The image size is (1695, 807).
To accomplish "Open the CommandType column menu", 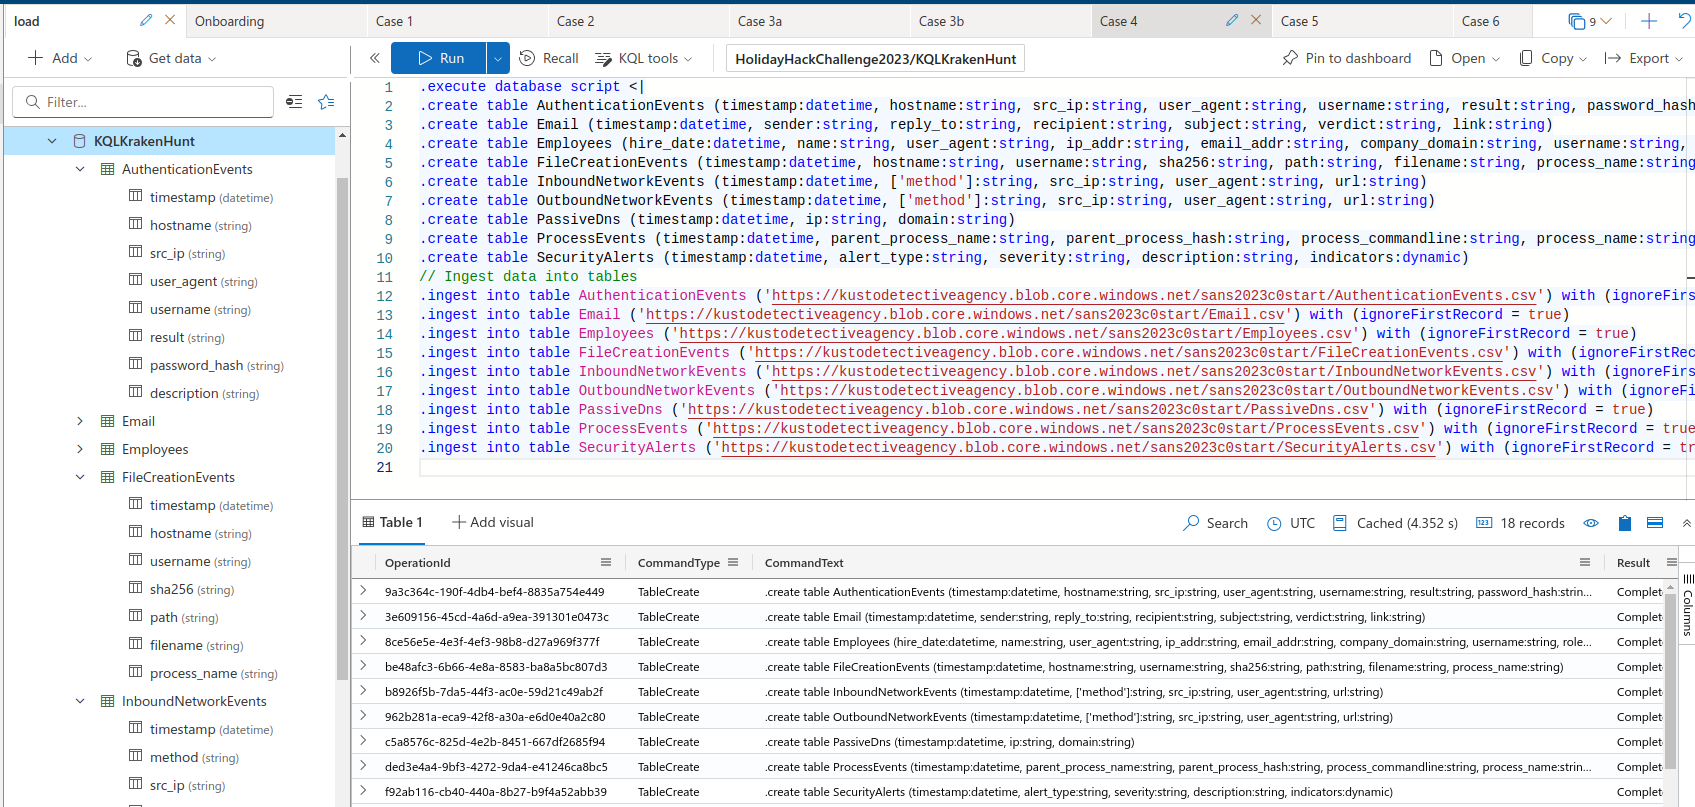I will point(733,562).
